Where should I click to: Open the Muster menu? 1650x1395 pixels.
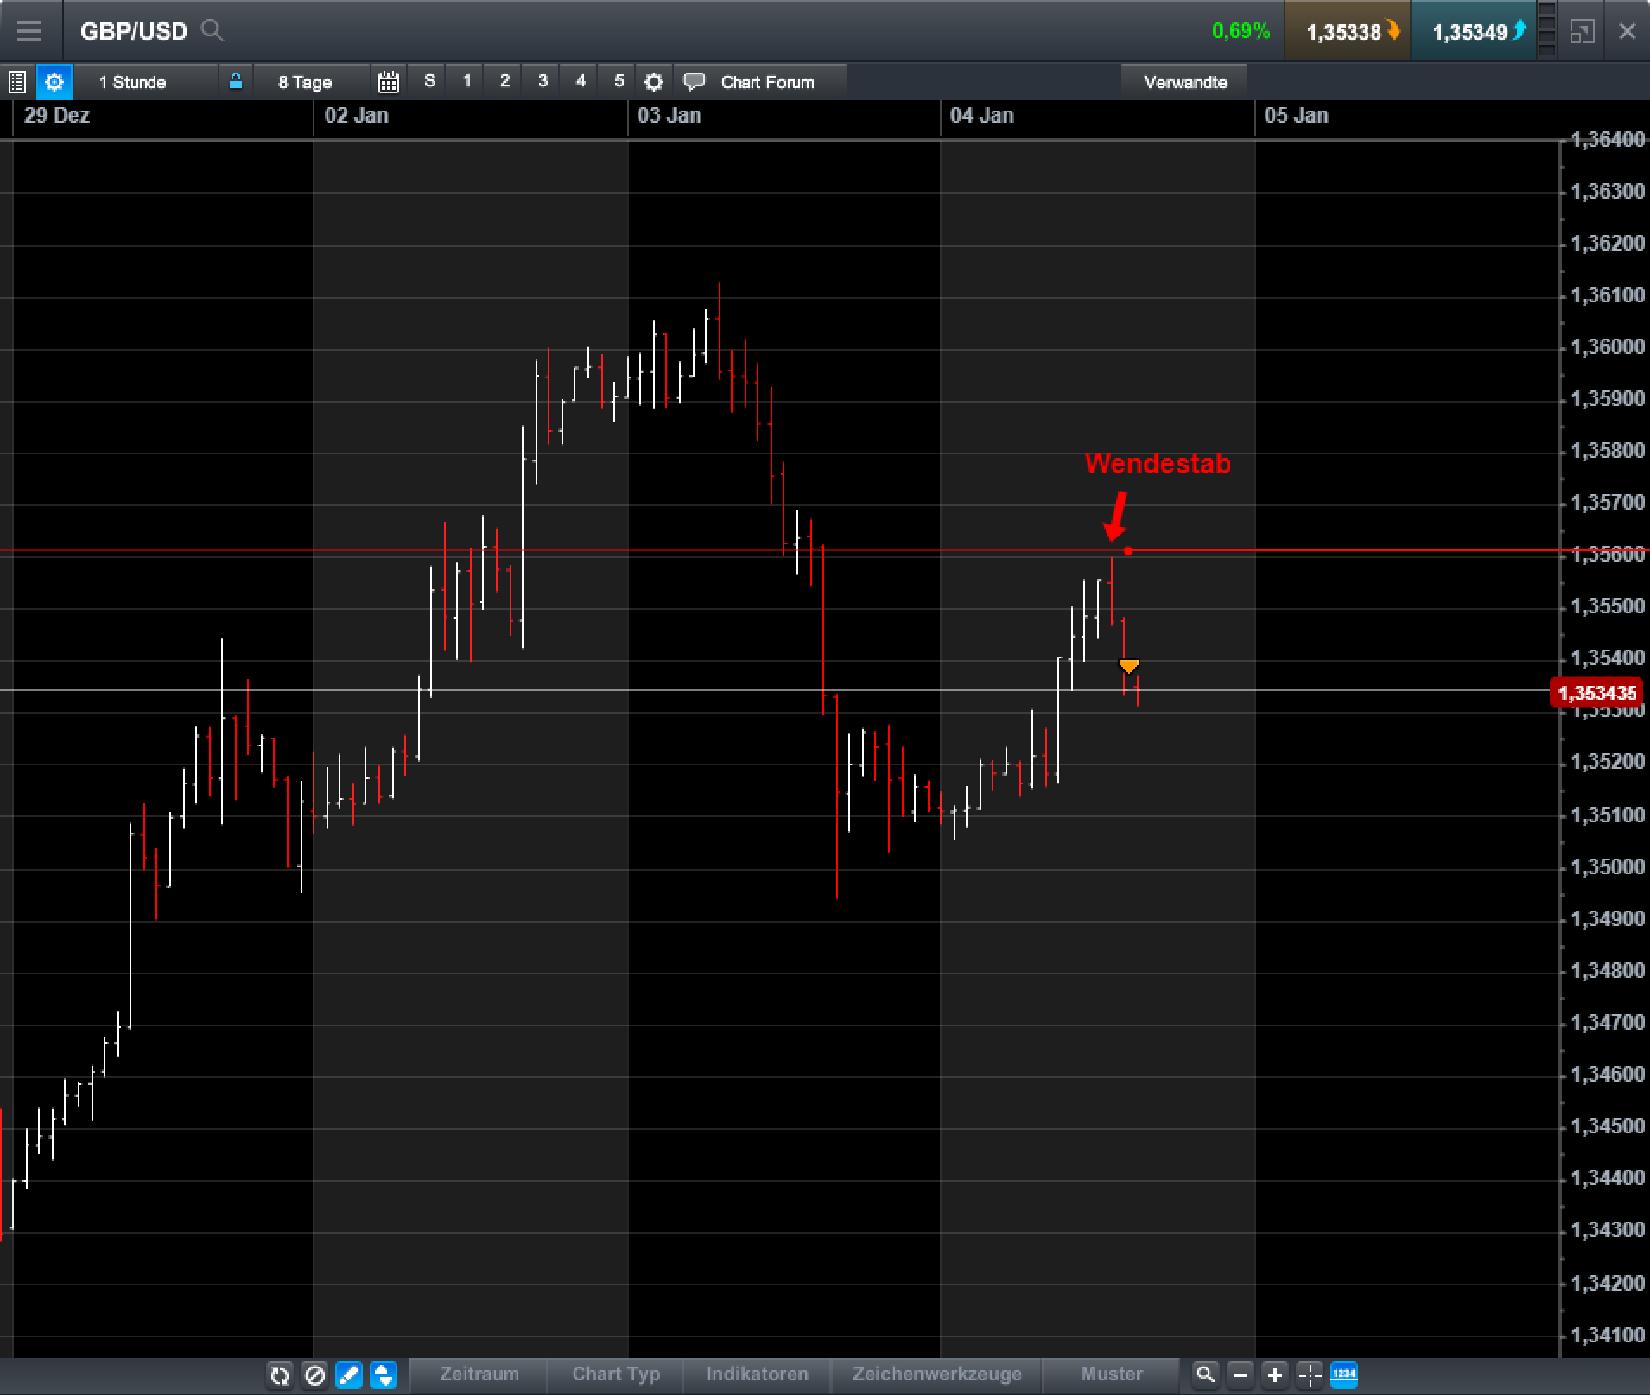(1112, 1374)
